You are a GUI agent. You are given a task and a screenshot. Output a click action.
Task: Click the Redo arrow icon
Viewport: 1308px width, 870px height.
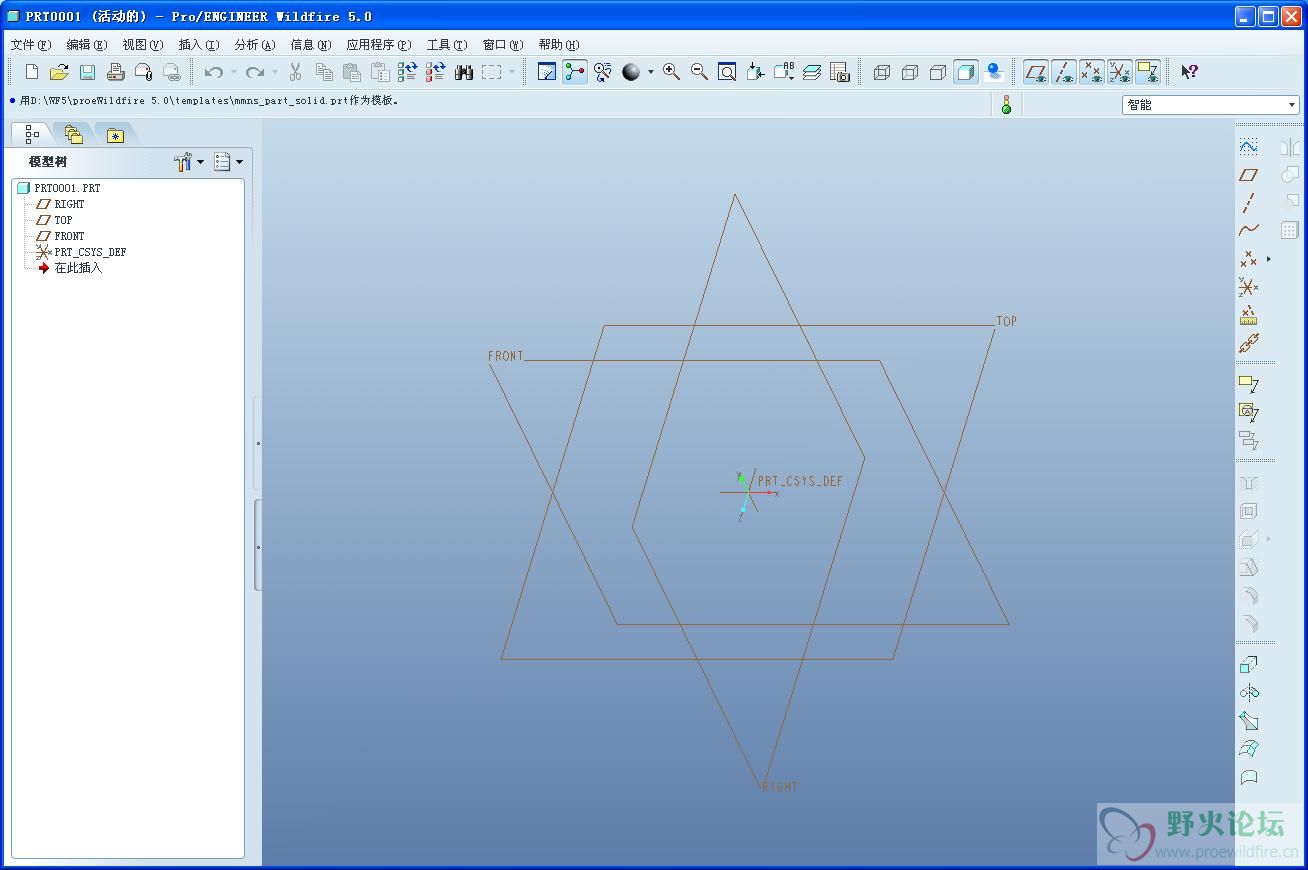(x=255, y=72)
